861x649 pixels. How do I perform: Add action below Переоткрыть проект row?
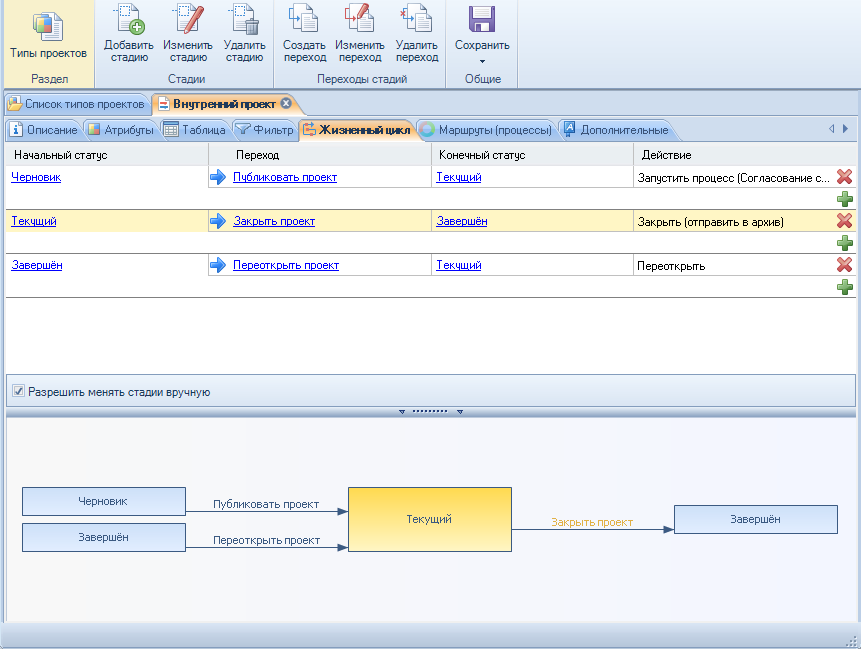tap(845, 287)
